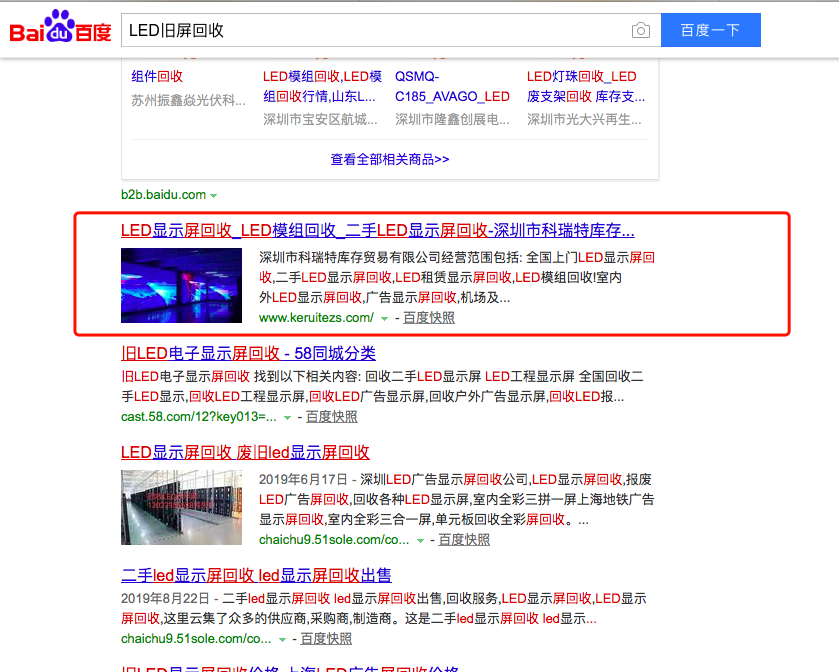Expand dropdown arrow beside 2019年6月17日 result URL
The image size is (839, 672).
pyautogui.click(x=421, y=541)
